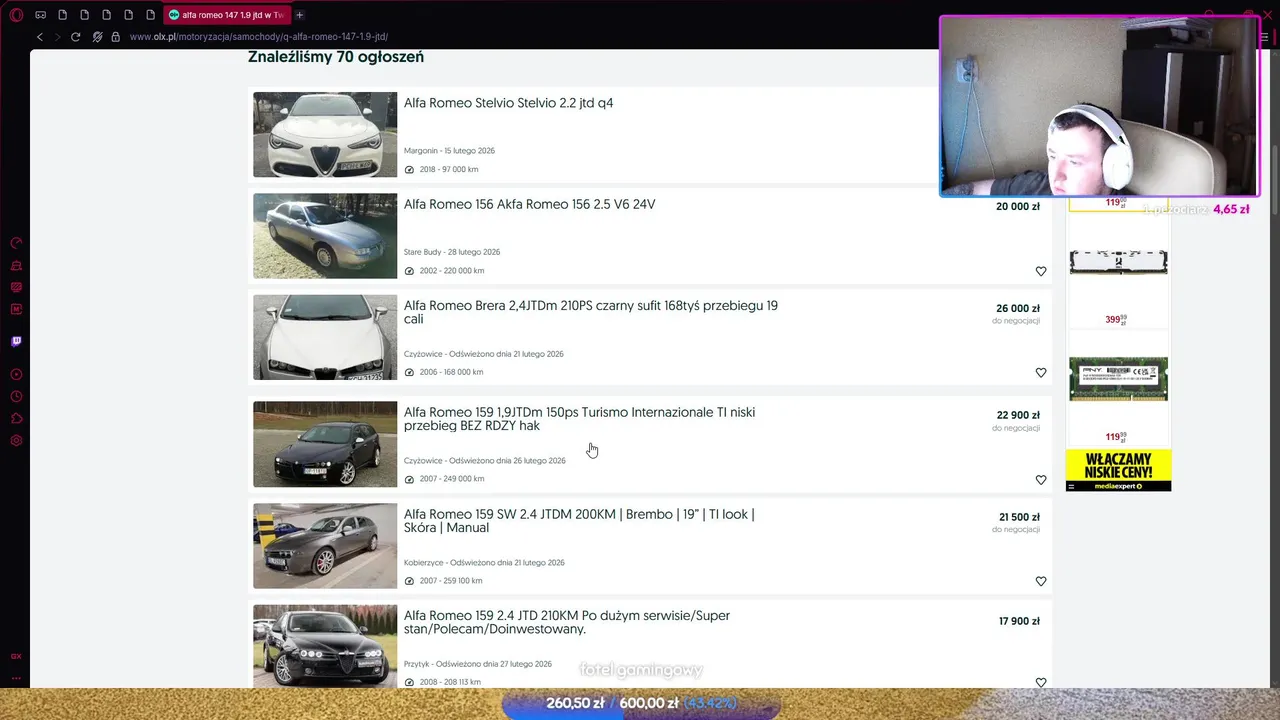Screen dimensions: 1280x720
Task: Click the 159 SW garage photo thumbnail
Action: 325,546
